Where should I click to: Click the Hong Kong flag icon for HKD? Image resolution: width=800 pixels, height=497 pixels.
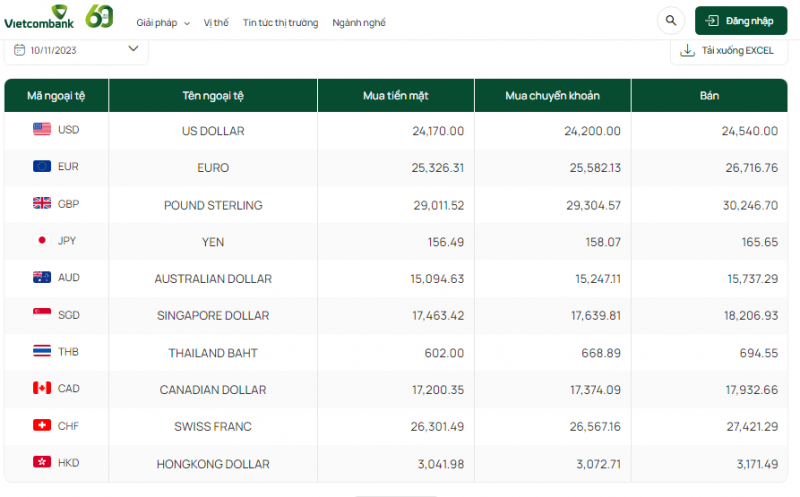(42, 463)
